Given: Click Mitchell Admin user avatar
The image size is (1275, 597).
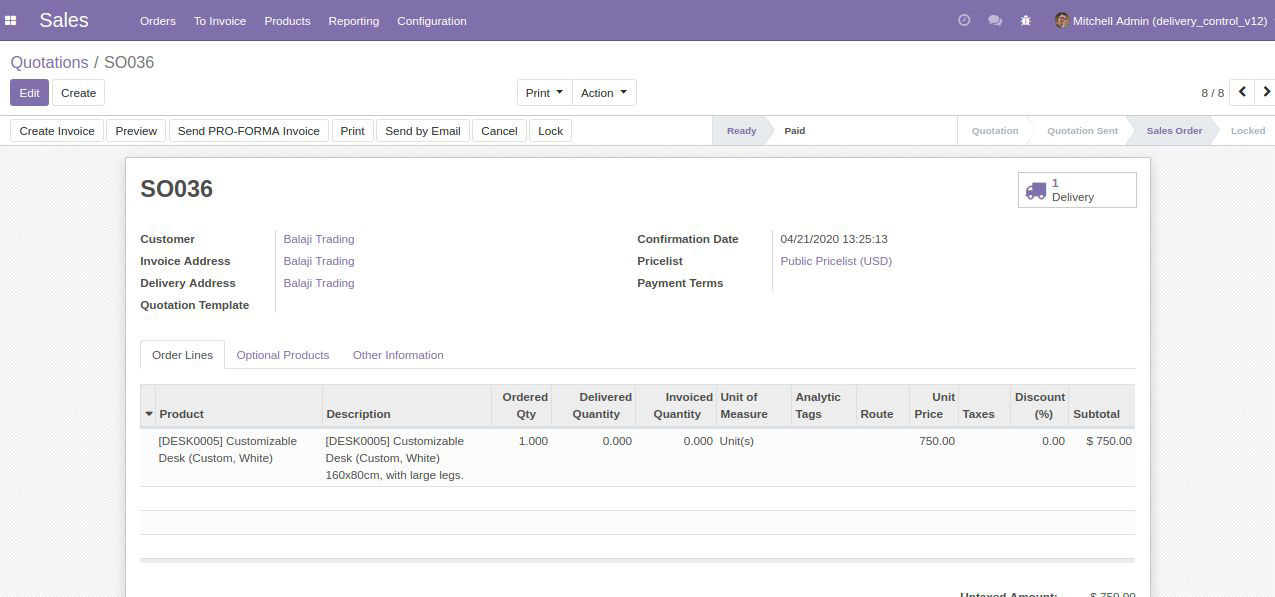Looking at the screenshot, I should point(1062,20).
